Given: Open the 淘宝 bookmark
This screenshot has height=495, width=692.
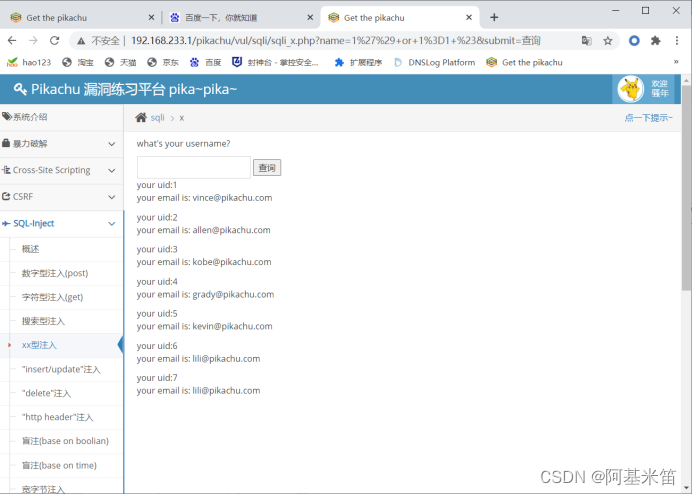Looking at the screenshot, I should [x=78, y=62].
